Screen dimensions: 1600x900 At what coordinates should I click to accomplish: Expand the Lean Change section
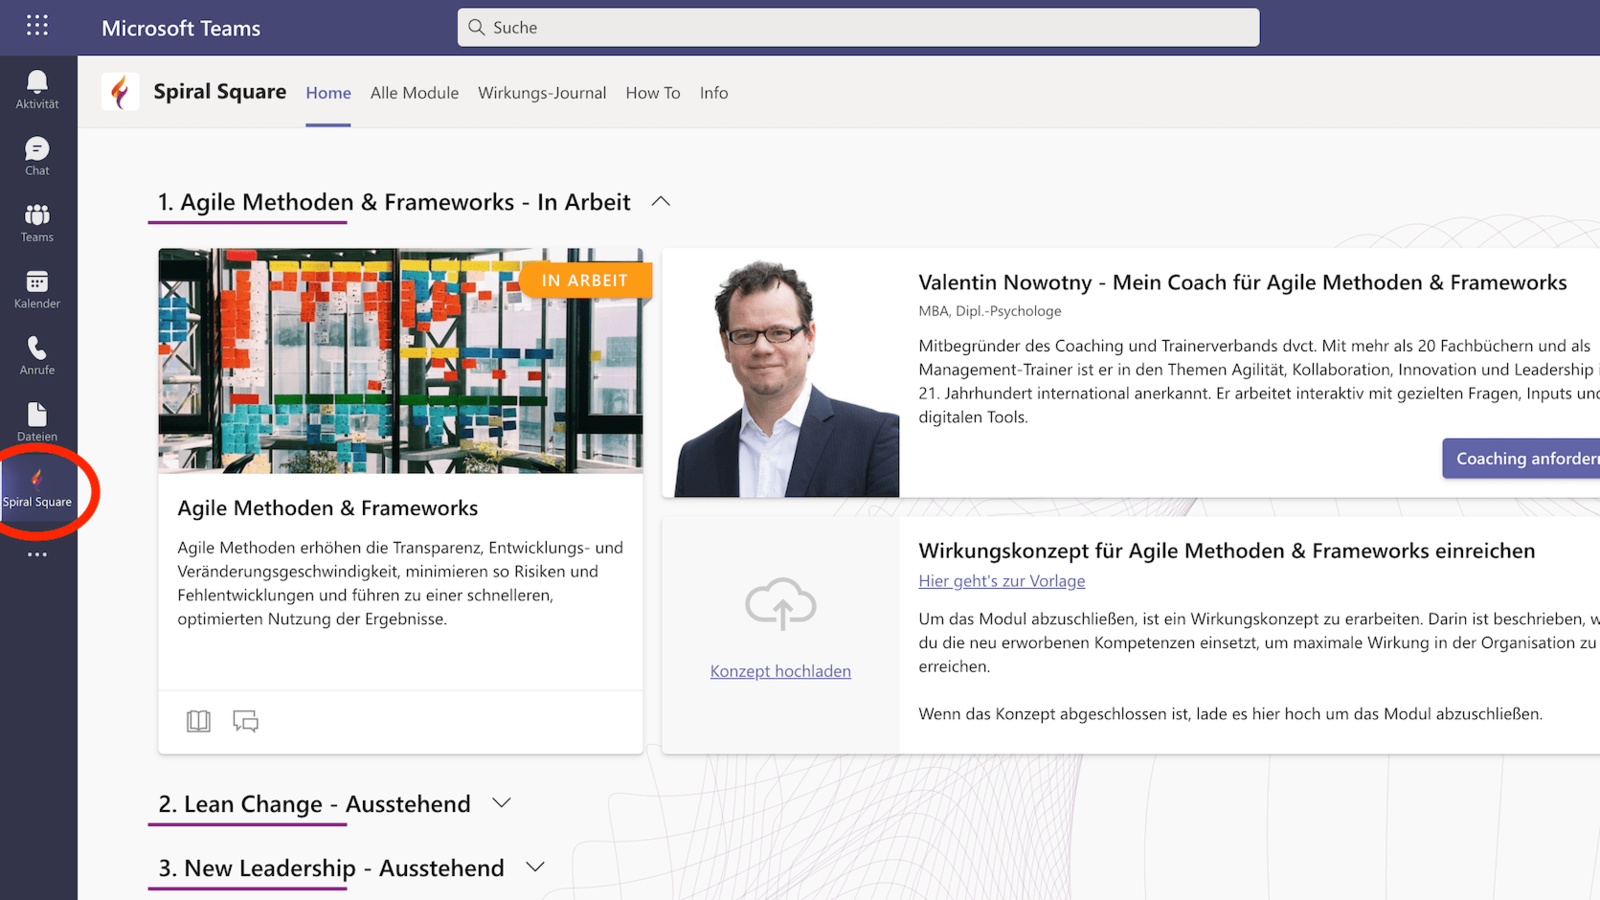click(x=502, y=803)
